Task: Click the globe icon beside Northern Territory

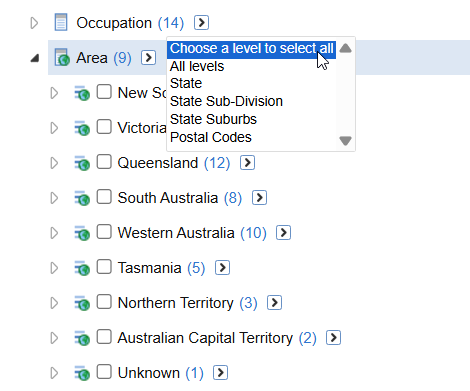Action: 82,303
